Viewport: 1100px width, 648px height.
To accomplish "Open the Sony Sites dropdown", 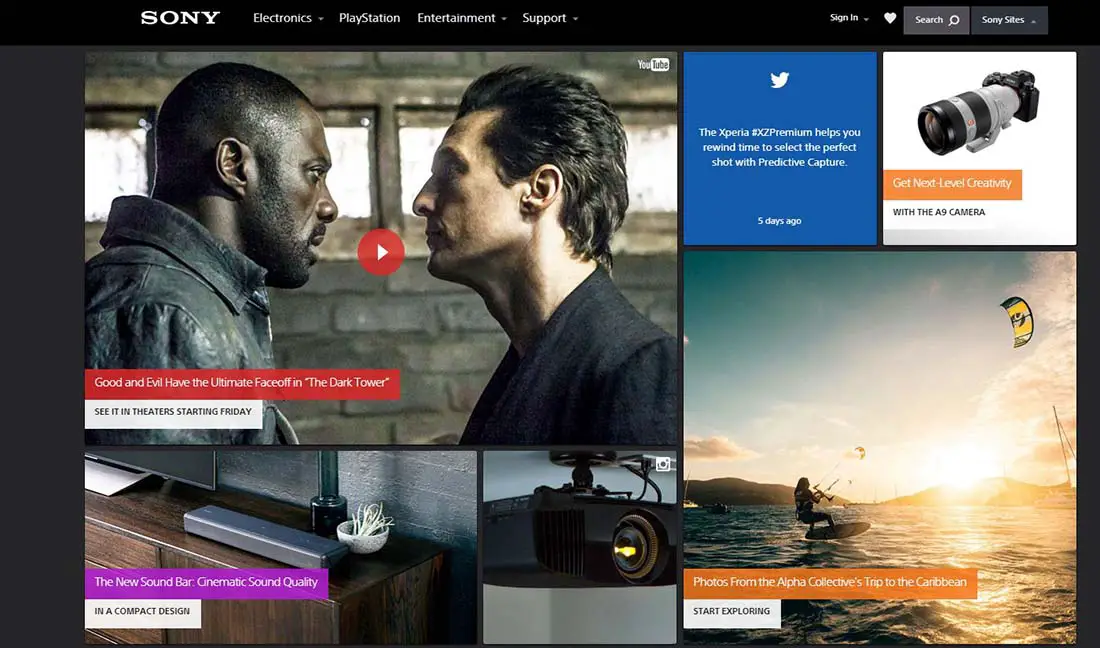I will [1009, 20].
